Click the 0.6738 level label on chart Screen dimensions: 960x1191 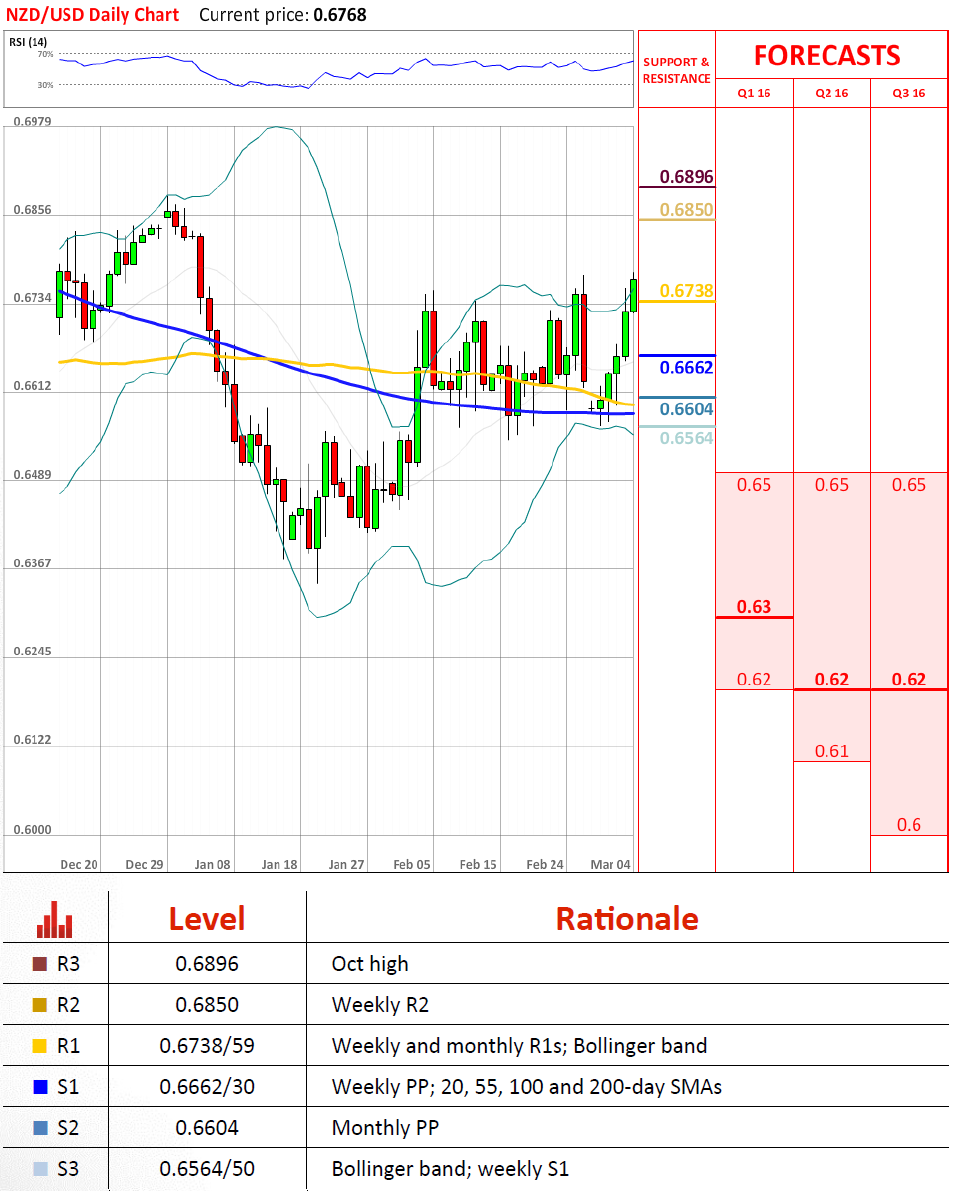click(x=687, y=291)
